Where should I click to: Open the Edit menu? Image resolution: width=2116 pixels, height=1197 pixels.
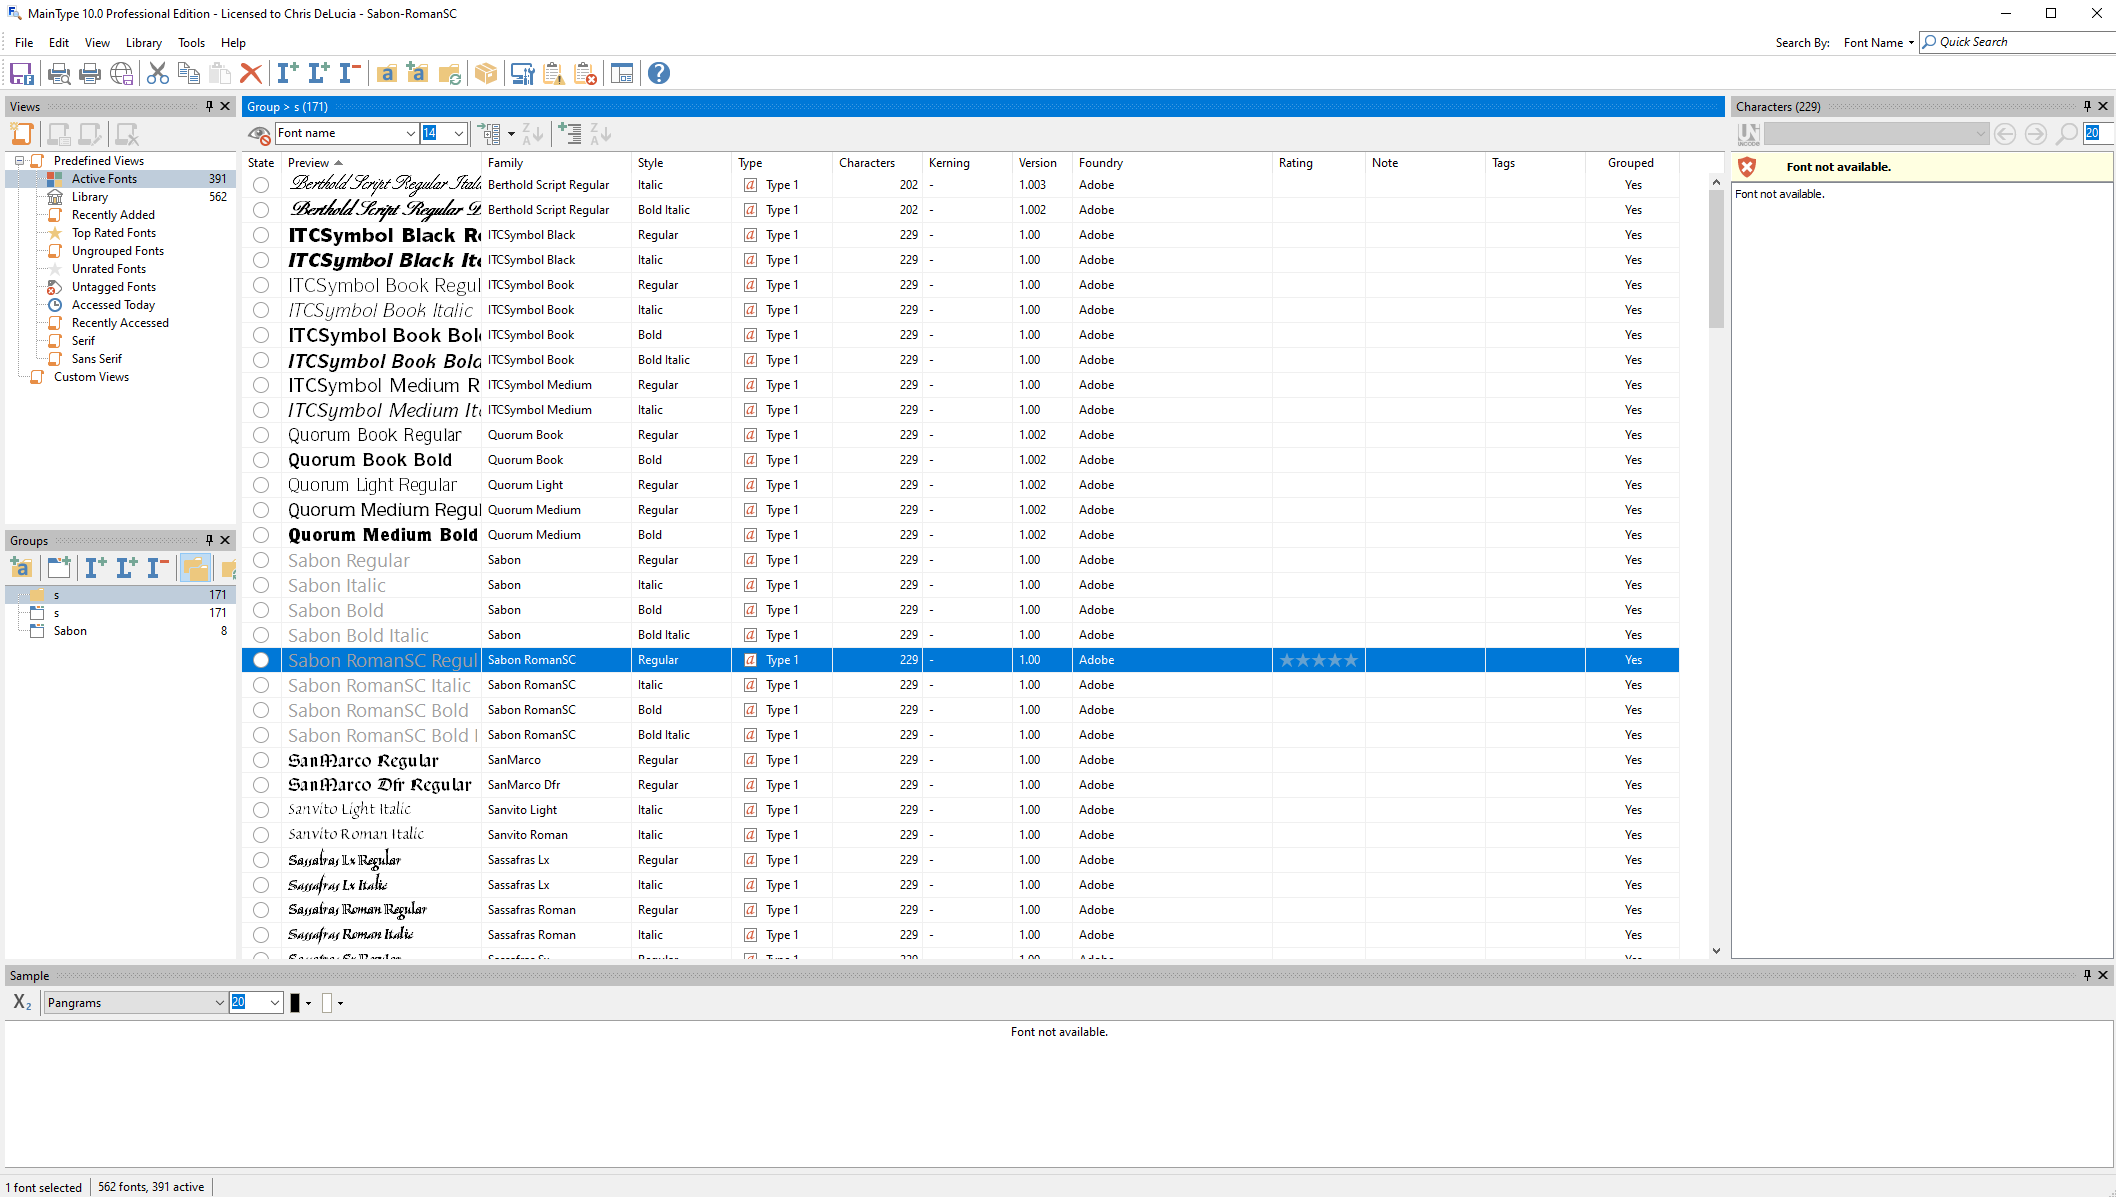pos(59,43)
